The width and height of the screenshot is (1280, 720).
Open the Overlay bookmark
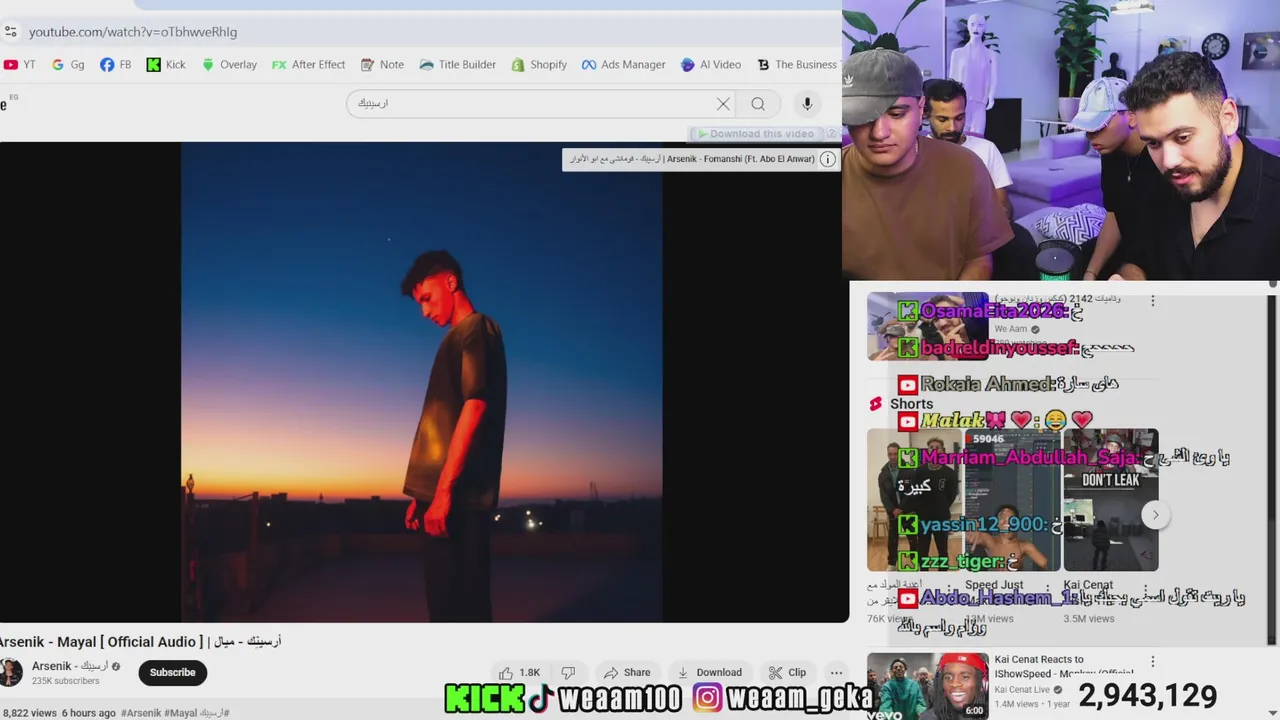point(229,65)
